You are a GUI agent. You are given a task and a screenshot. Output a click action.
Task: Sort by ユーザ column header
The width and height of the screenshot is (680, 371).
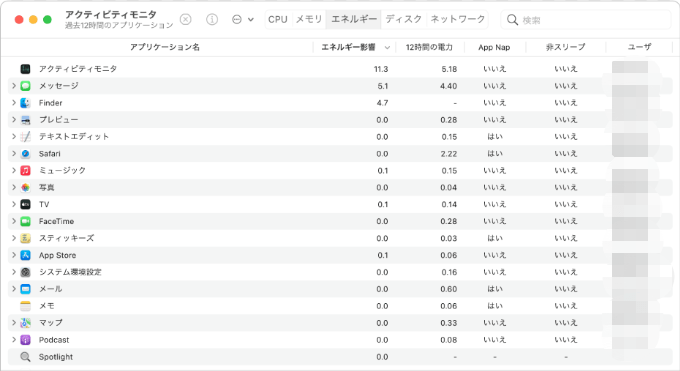(639, 47)
